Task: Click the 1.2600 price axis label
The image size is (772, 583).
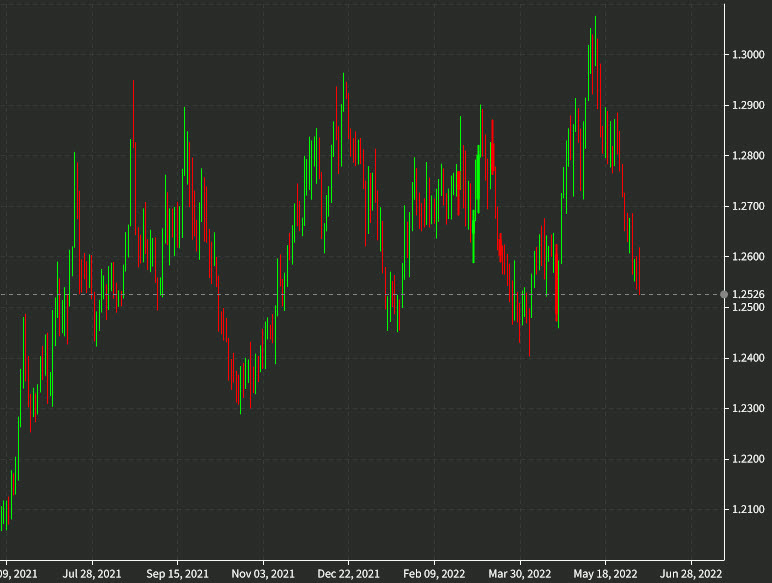Action: point(748,257)
